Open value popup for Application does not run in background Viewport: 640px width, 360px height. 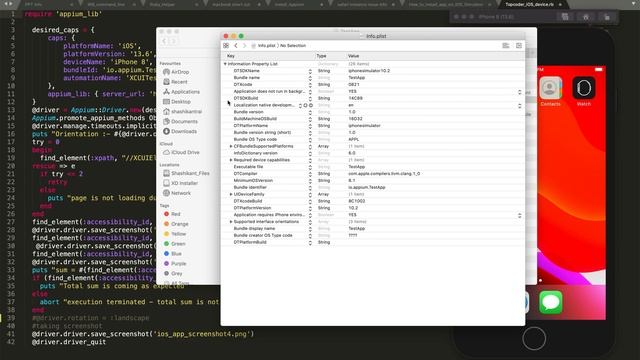pos(520,92)
